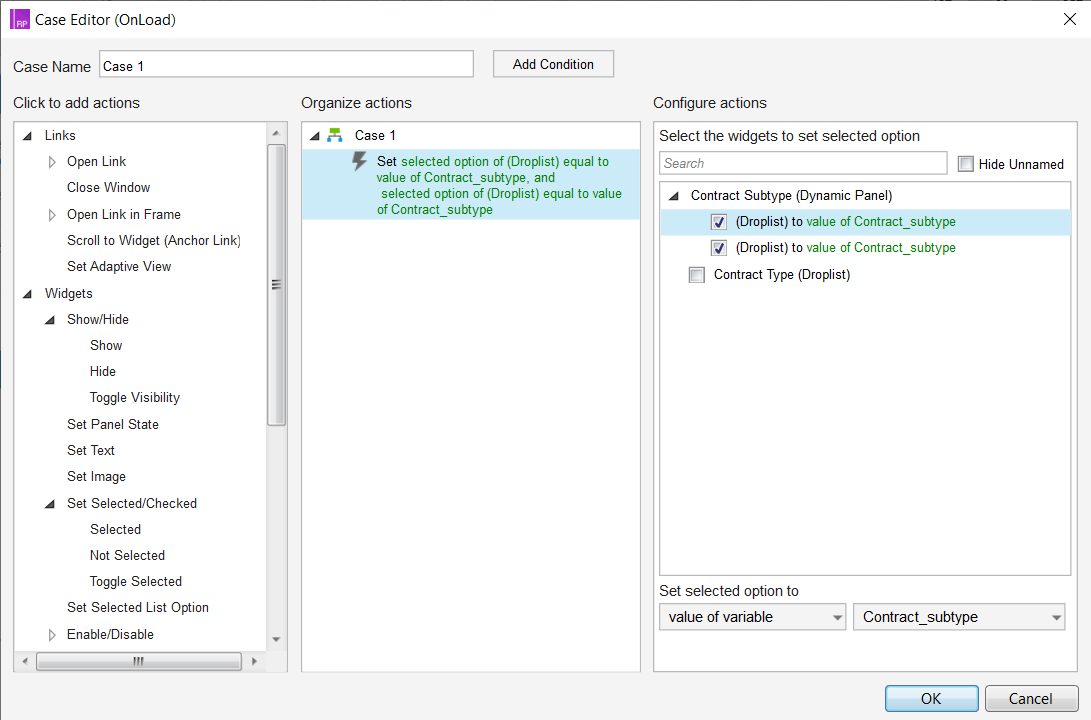1091x720 pixels.
Task: Add the Show action
Action: pos(106,345)
